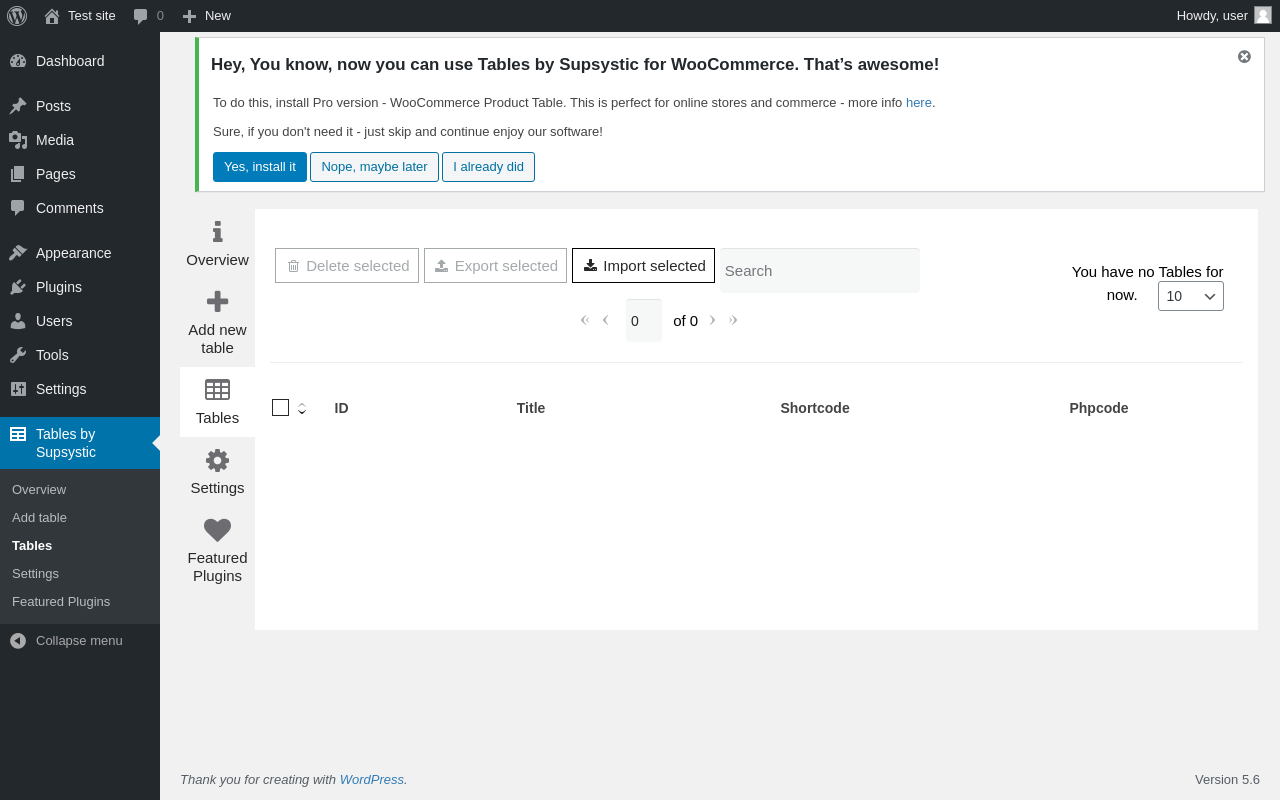This screenshot has width=1280, height=800.
Task: Select the Tables tab grid icon
Action: (x=217, y=389)
